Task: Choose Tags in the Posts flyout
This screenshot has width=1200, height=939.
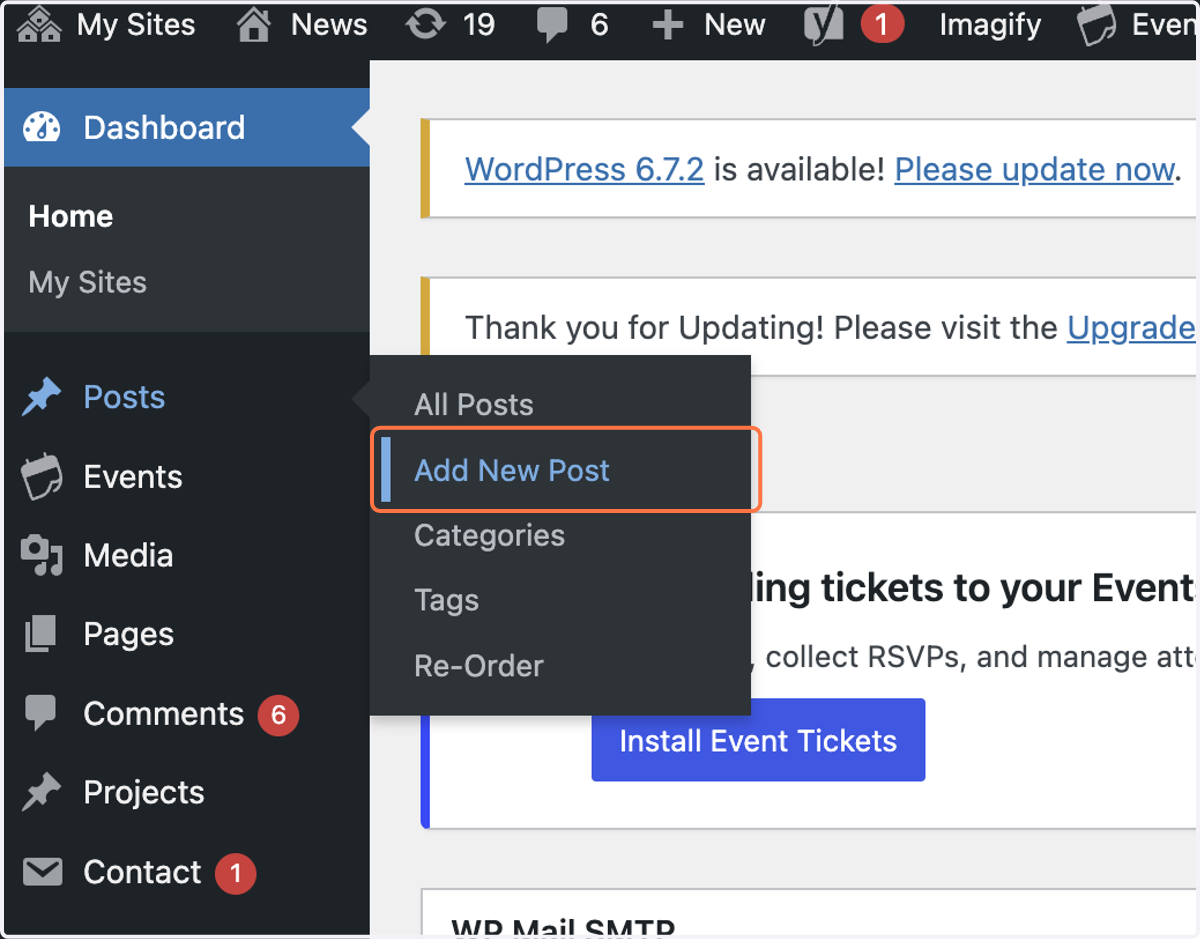Action: click(x=447, y=601)
